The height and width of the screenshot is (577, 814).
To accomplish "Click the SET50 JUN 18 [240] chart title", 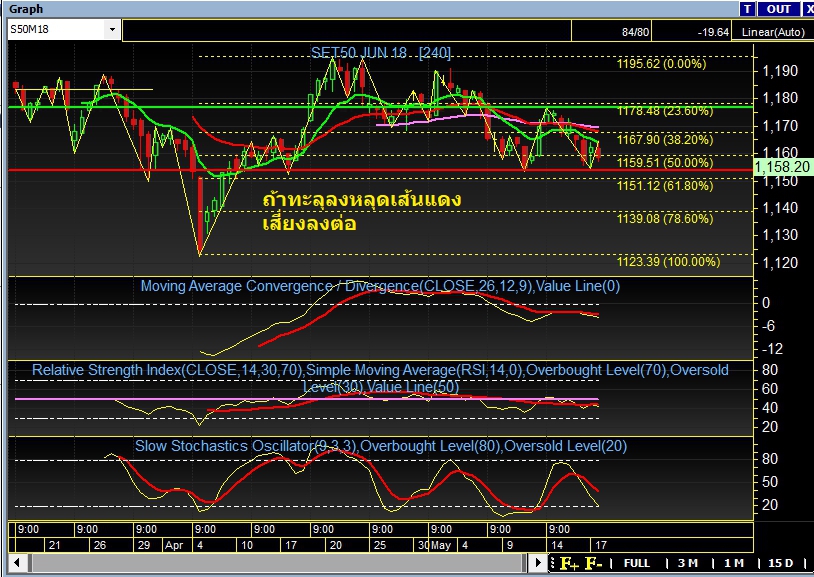I will pos(381,52).
